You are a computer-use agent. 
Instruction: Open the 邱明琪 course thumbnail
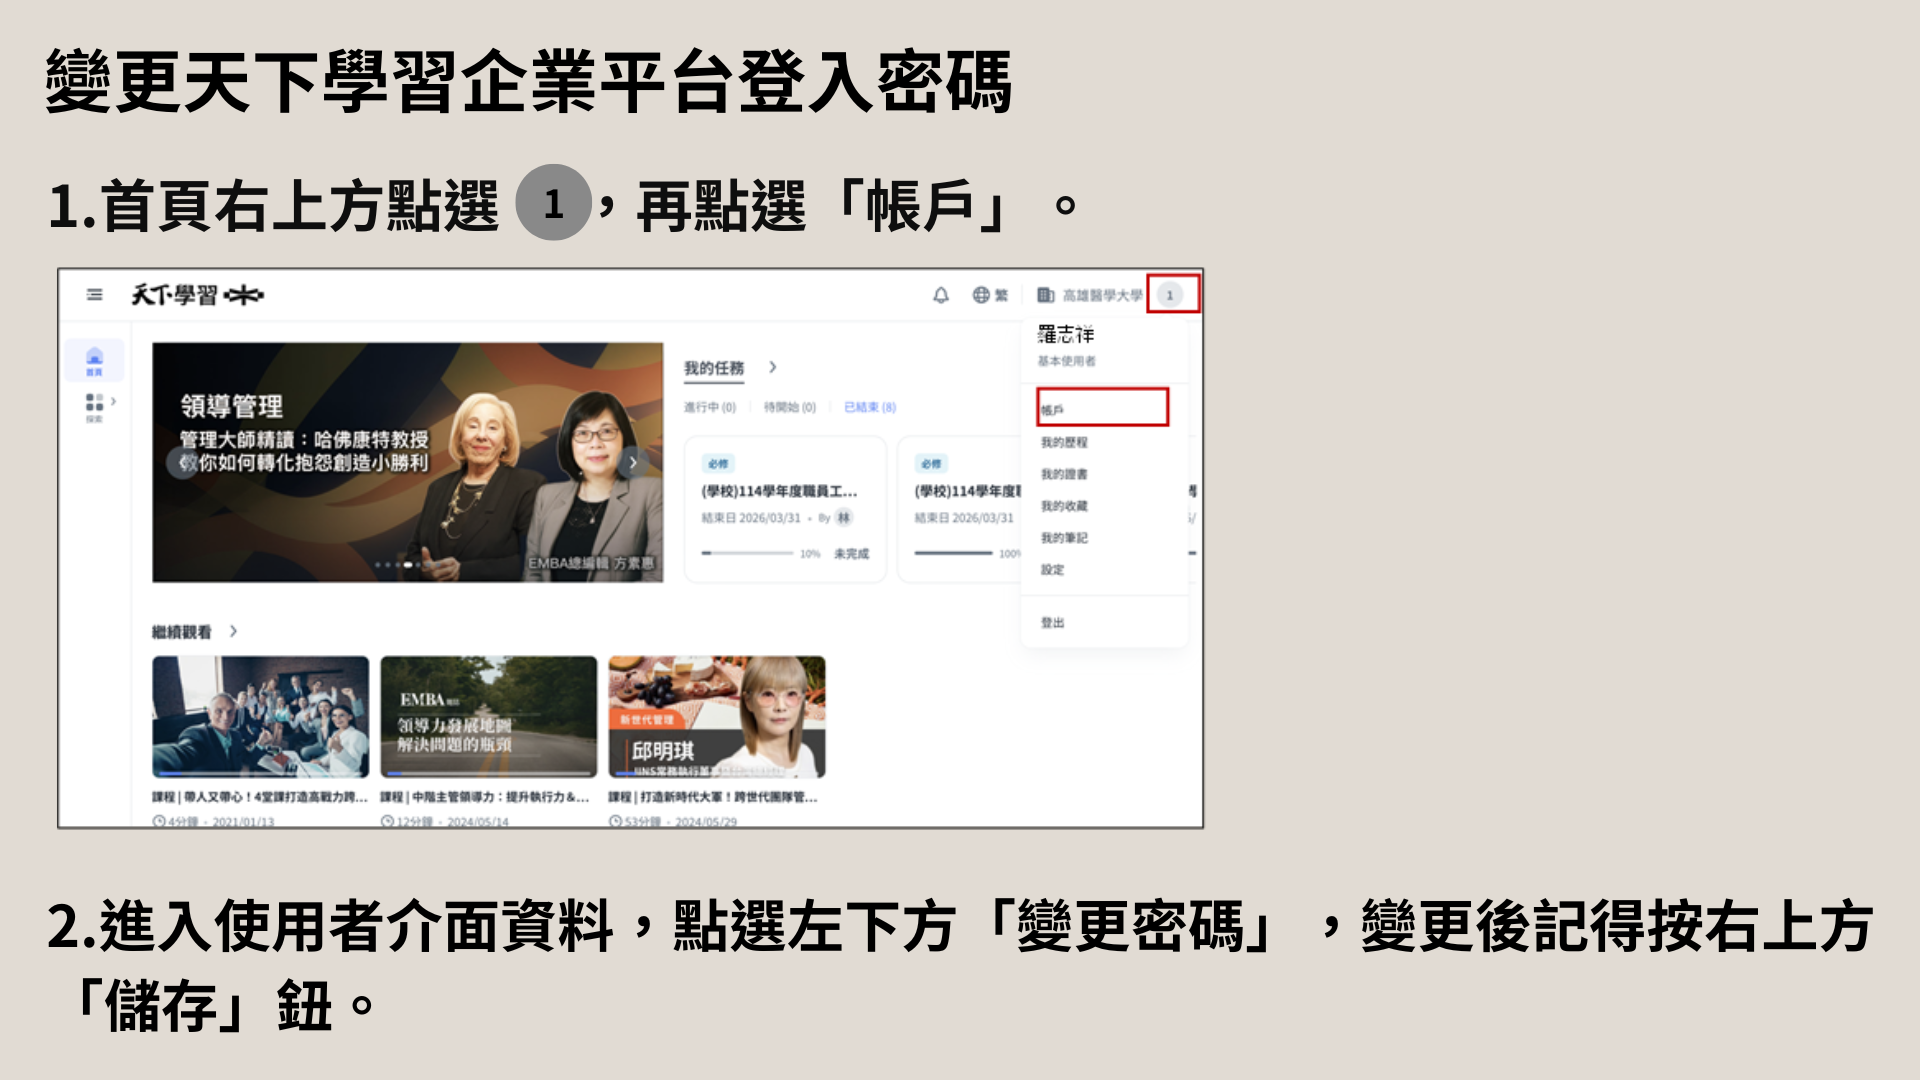coord(717,717)
